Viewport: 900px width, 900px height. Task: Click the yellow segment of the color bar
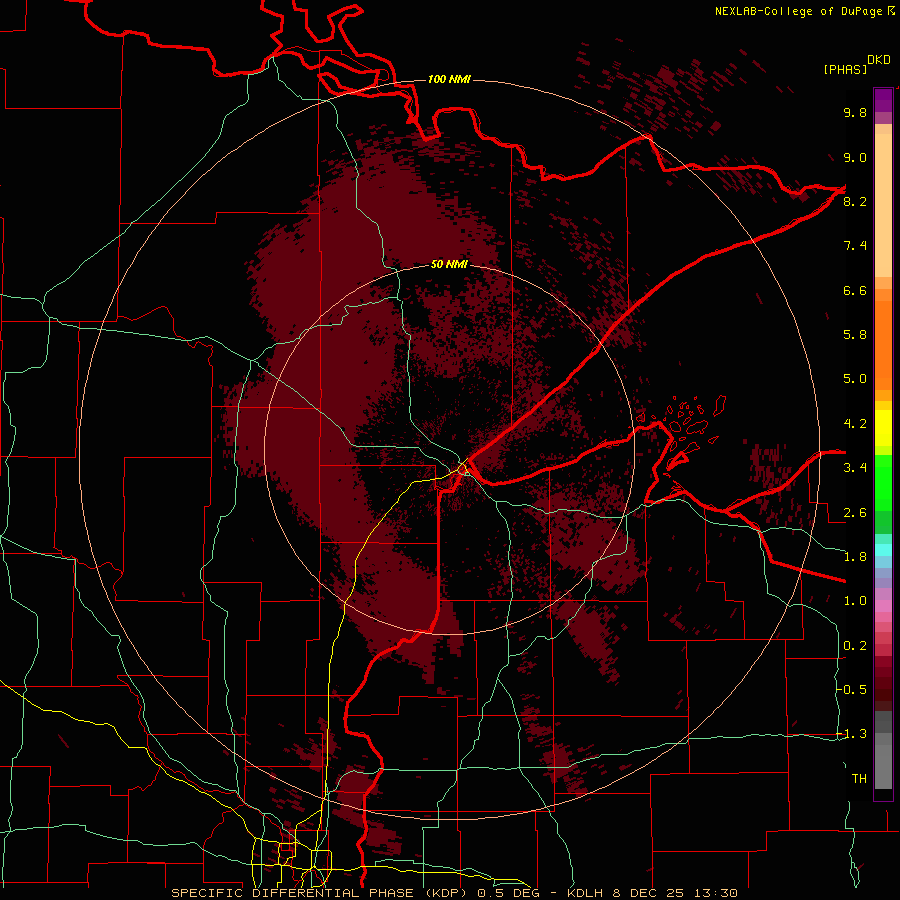[x=883, y=428]
